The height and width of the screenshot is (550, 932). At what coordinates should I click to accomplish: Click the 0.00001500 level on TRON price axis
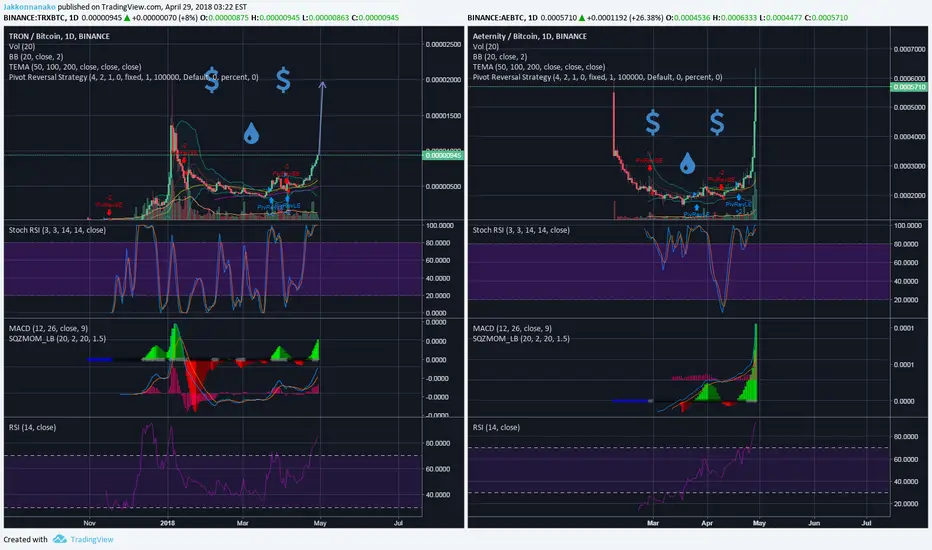[x=443, y=115]
